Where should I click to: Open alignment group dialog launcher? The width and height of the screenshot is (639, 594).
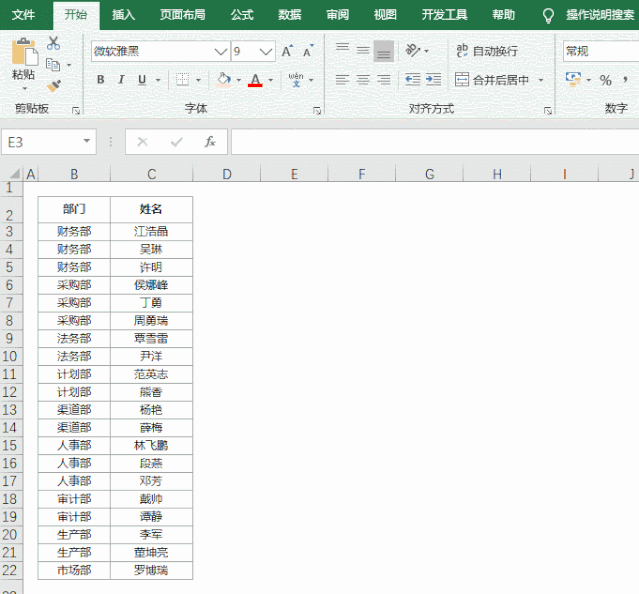pyautogui.click(x=548, y=111)
